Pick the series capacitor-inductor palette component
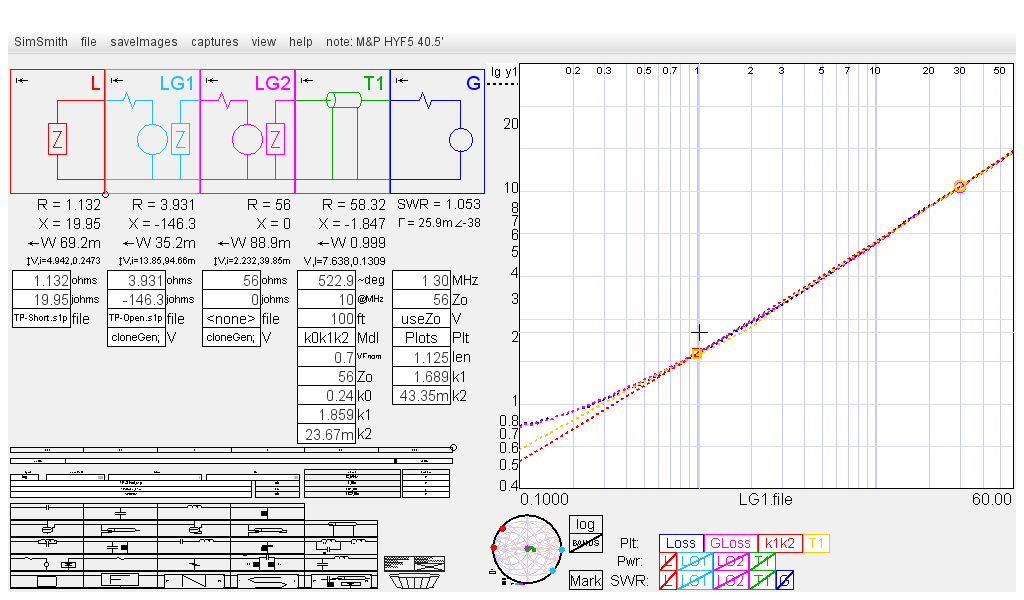 point(194,545)
